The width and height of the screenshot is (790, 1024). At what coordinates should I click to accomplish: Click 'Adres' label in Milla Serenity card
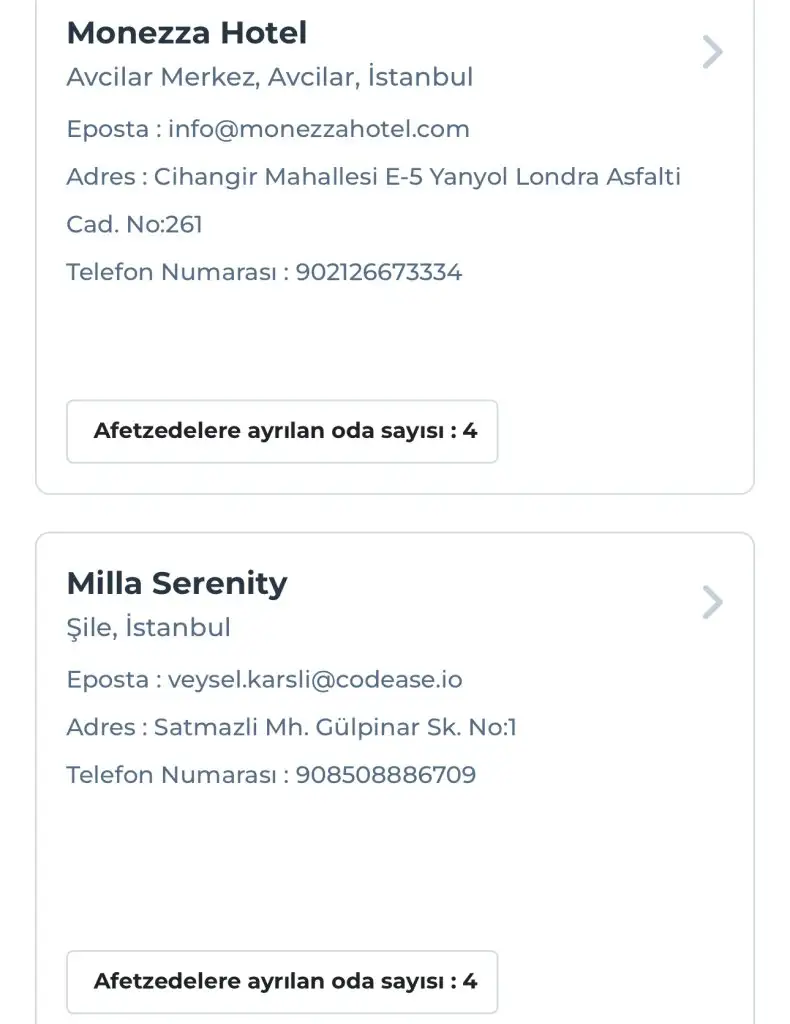point(100,728)
